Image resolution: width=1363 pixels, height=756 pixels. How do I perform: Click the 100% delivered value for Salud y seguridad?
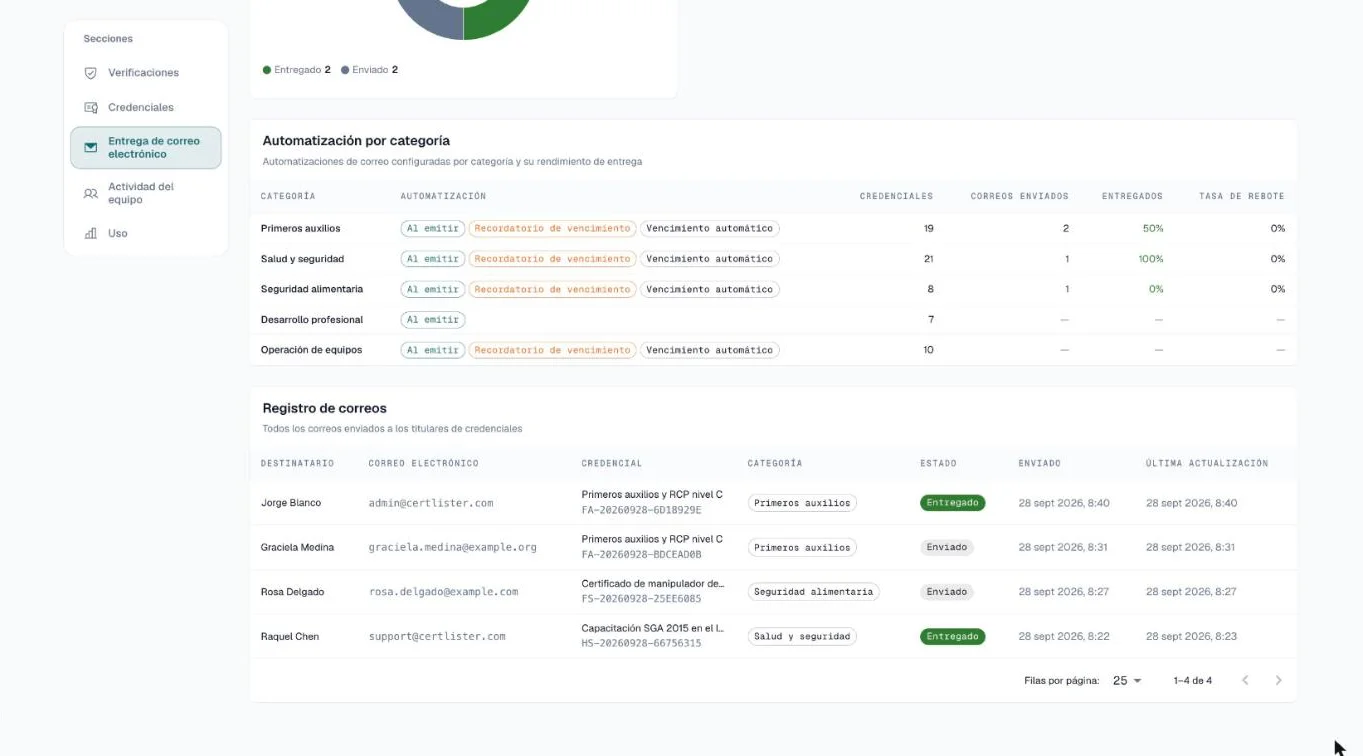pyautogui.click(x=1151, y=259)
